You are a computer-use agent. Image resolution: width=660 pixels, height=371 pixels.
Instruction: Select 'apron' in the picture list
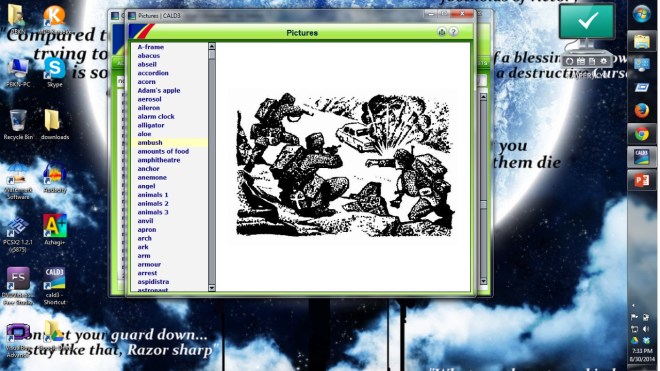146,230
